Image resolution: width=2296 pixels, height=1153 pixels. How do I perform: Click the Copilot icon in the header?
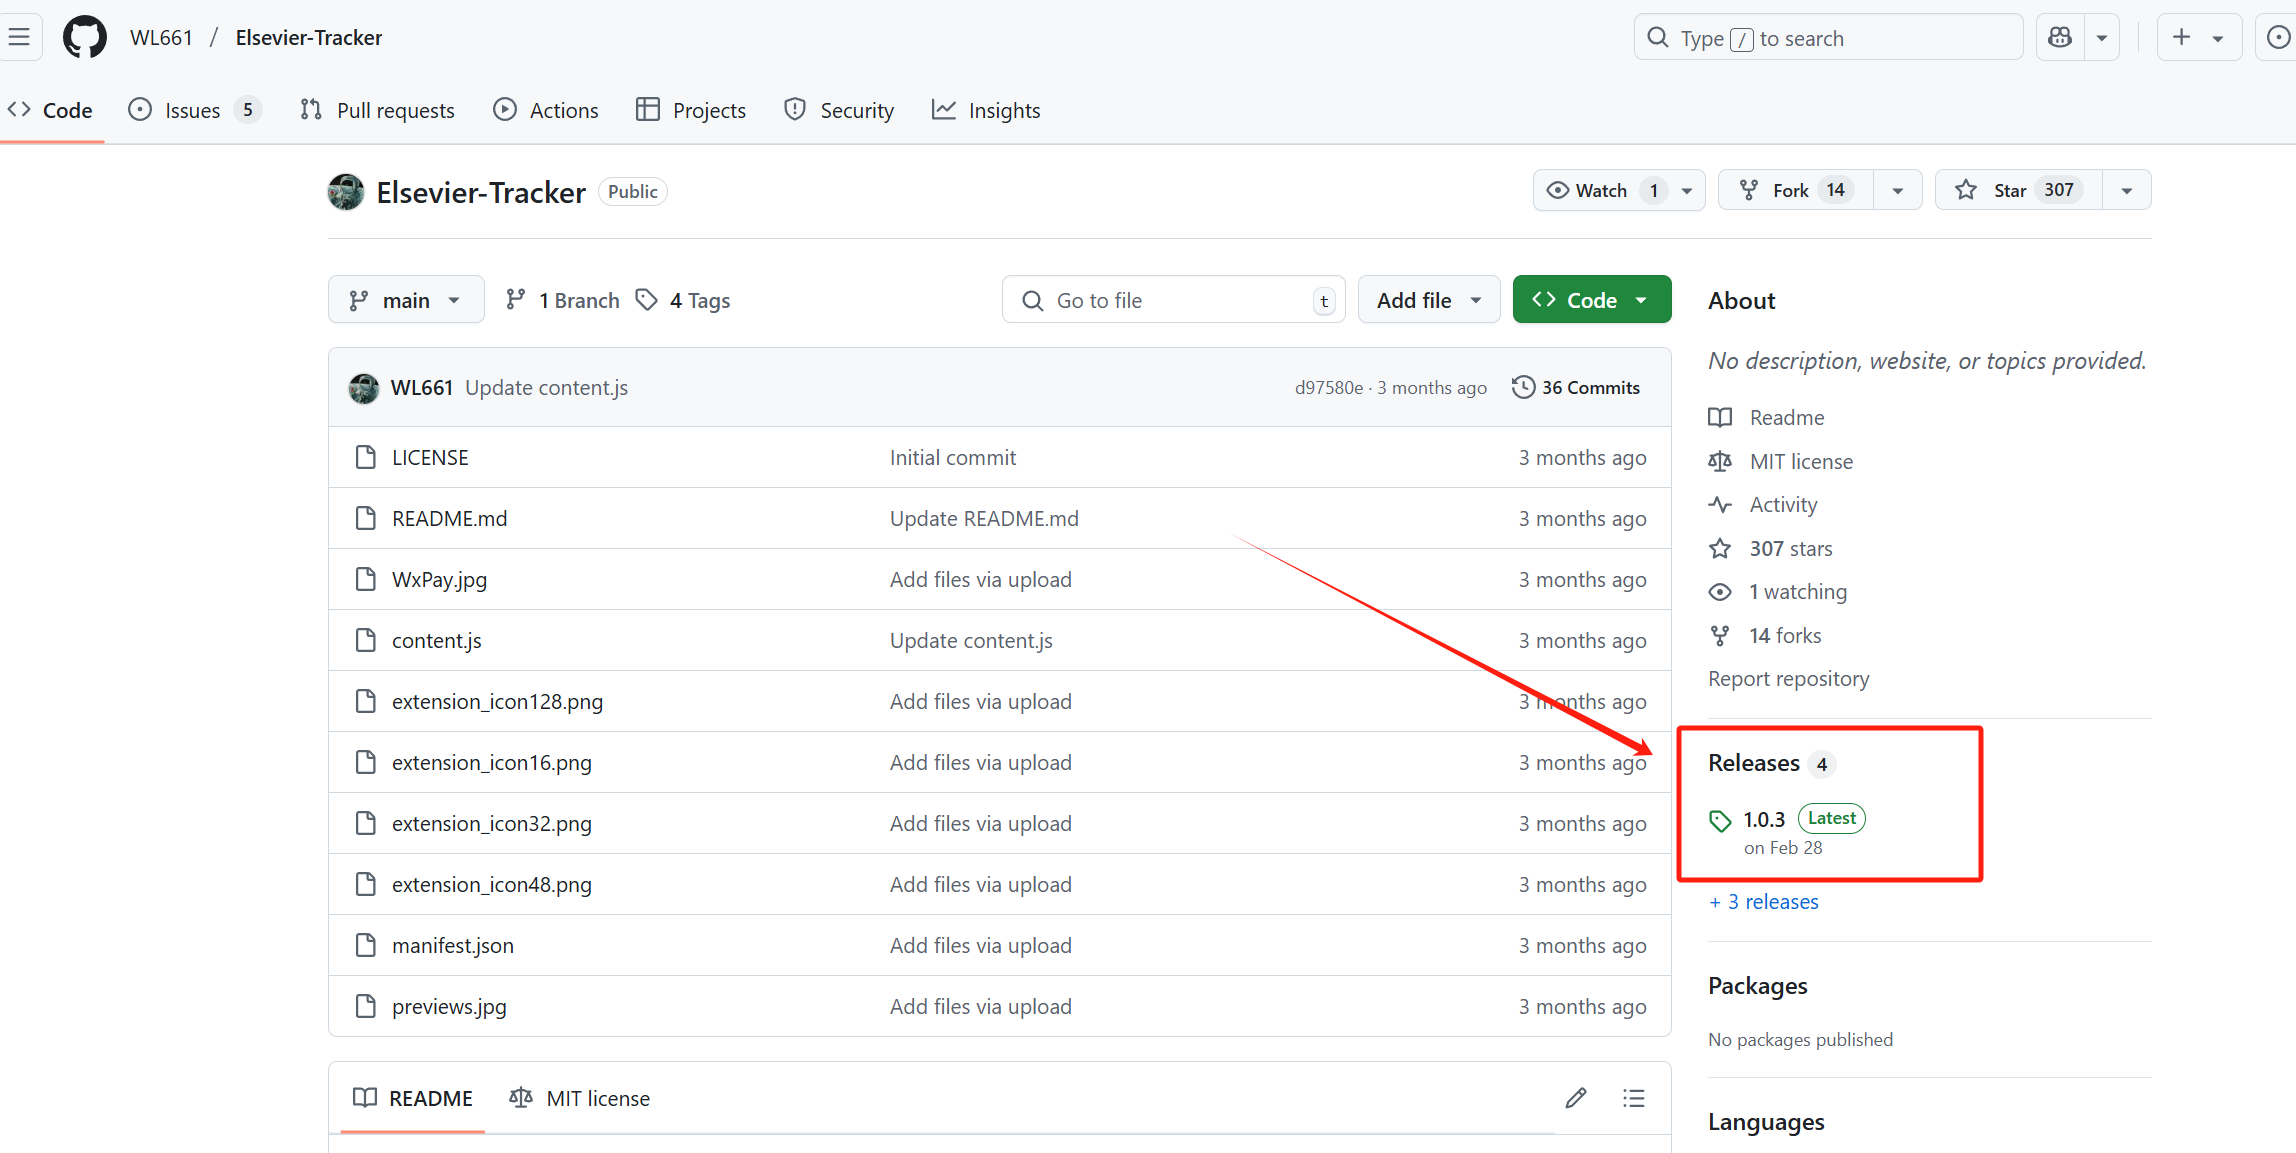pyautogui.click(x=2060, y=38)
